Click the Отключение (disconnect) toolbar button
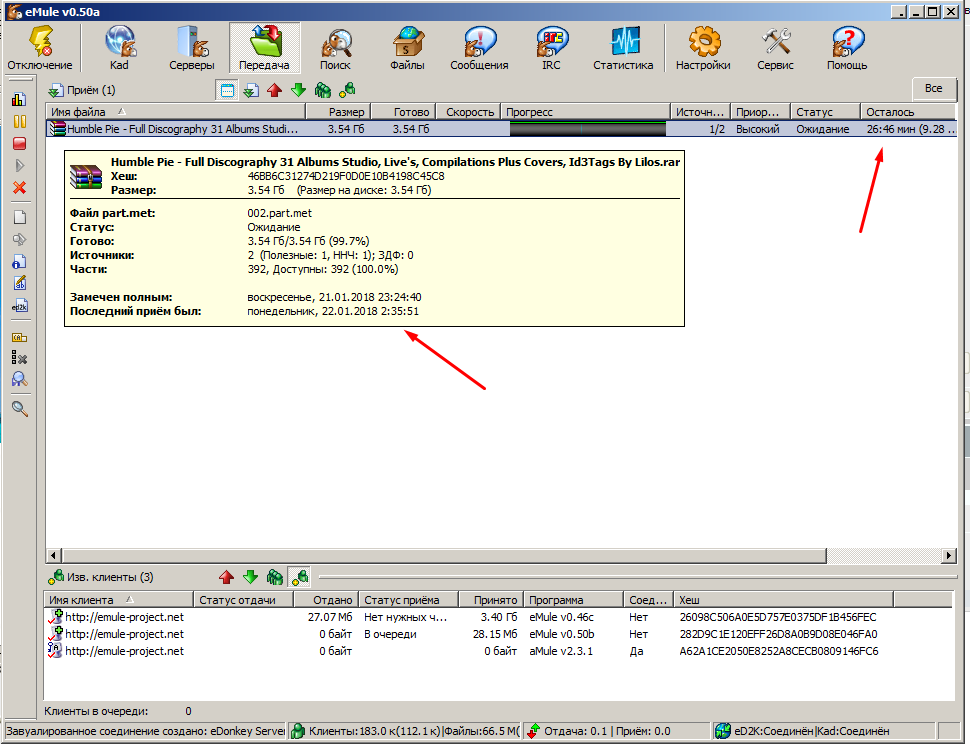This screenshot has width=970, height=744. click(x=40, y=48)
